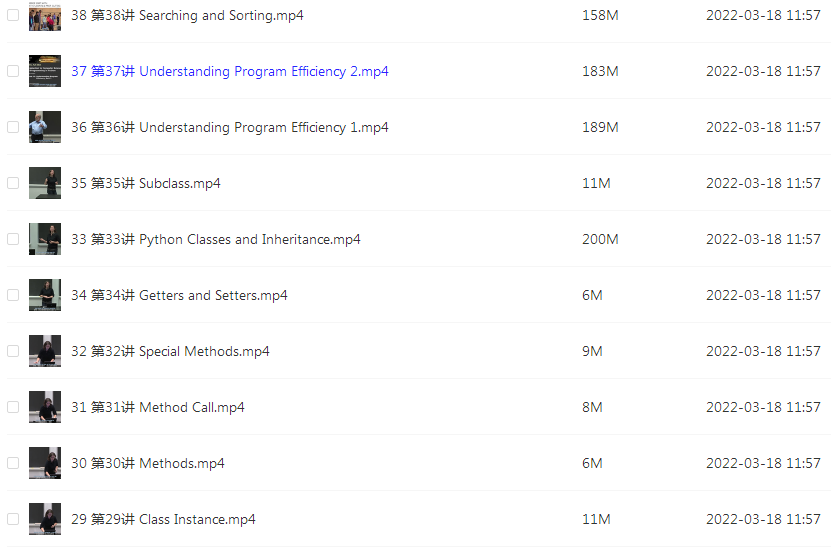Tick checkbox for 38 Searching and Sorting
Viewport: 833px width, 557px height.
pos(13,15)
